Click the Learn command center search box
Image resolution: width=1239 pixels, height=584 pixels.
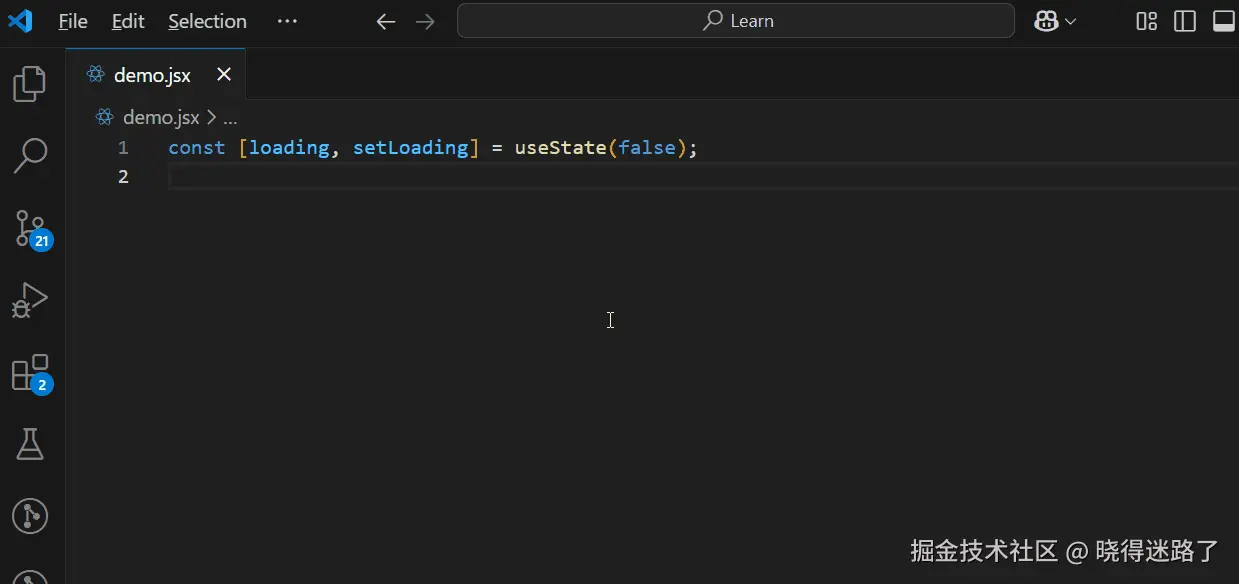pyautogui.click(x=736, y=21)
